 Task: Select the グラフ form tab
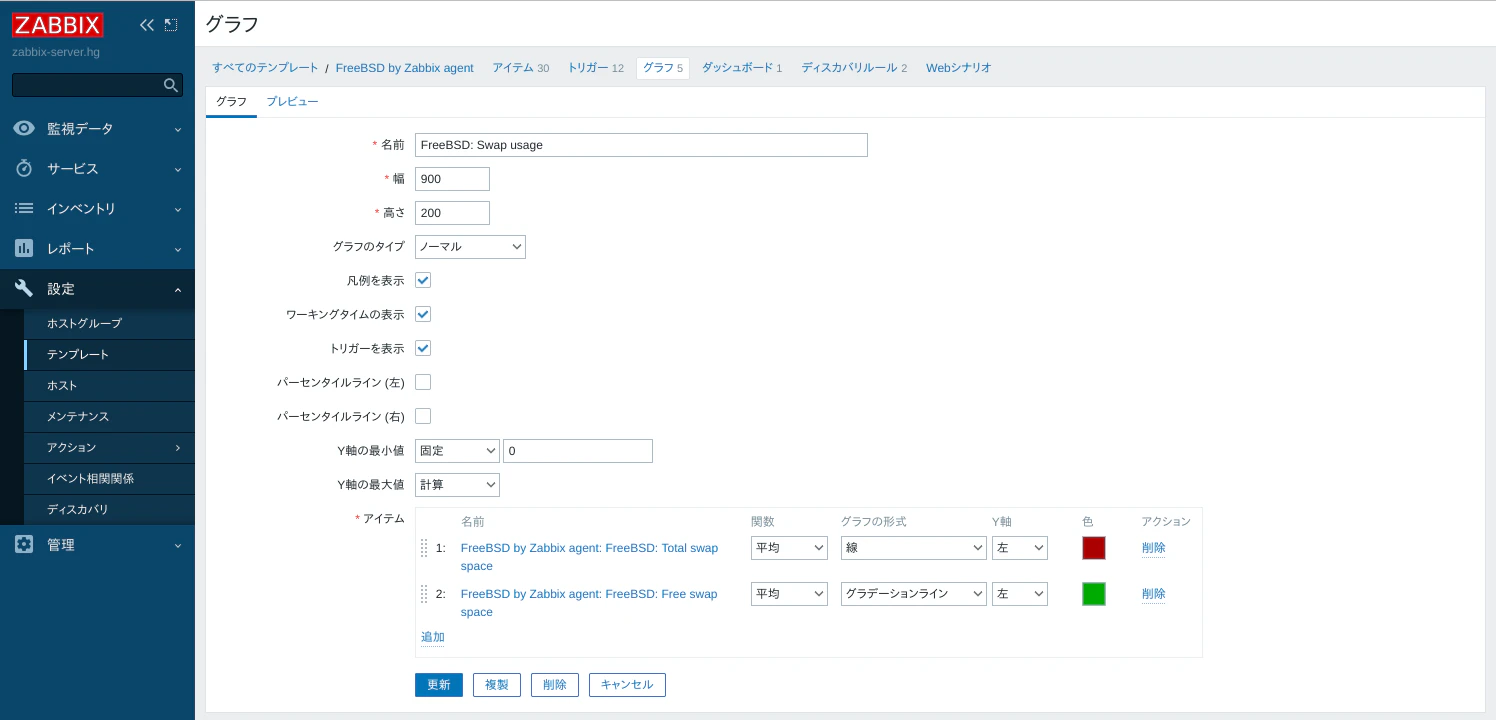[x=231, y=102]
